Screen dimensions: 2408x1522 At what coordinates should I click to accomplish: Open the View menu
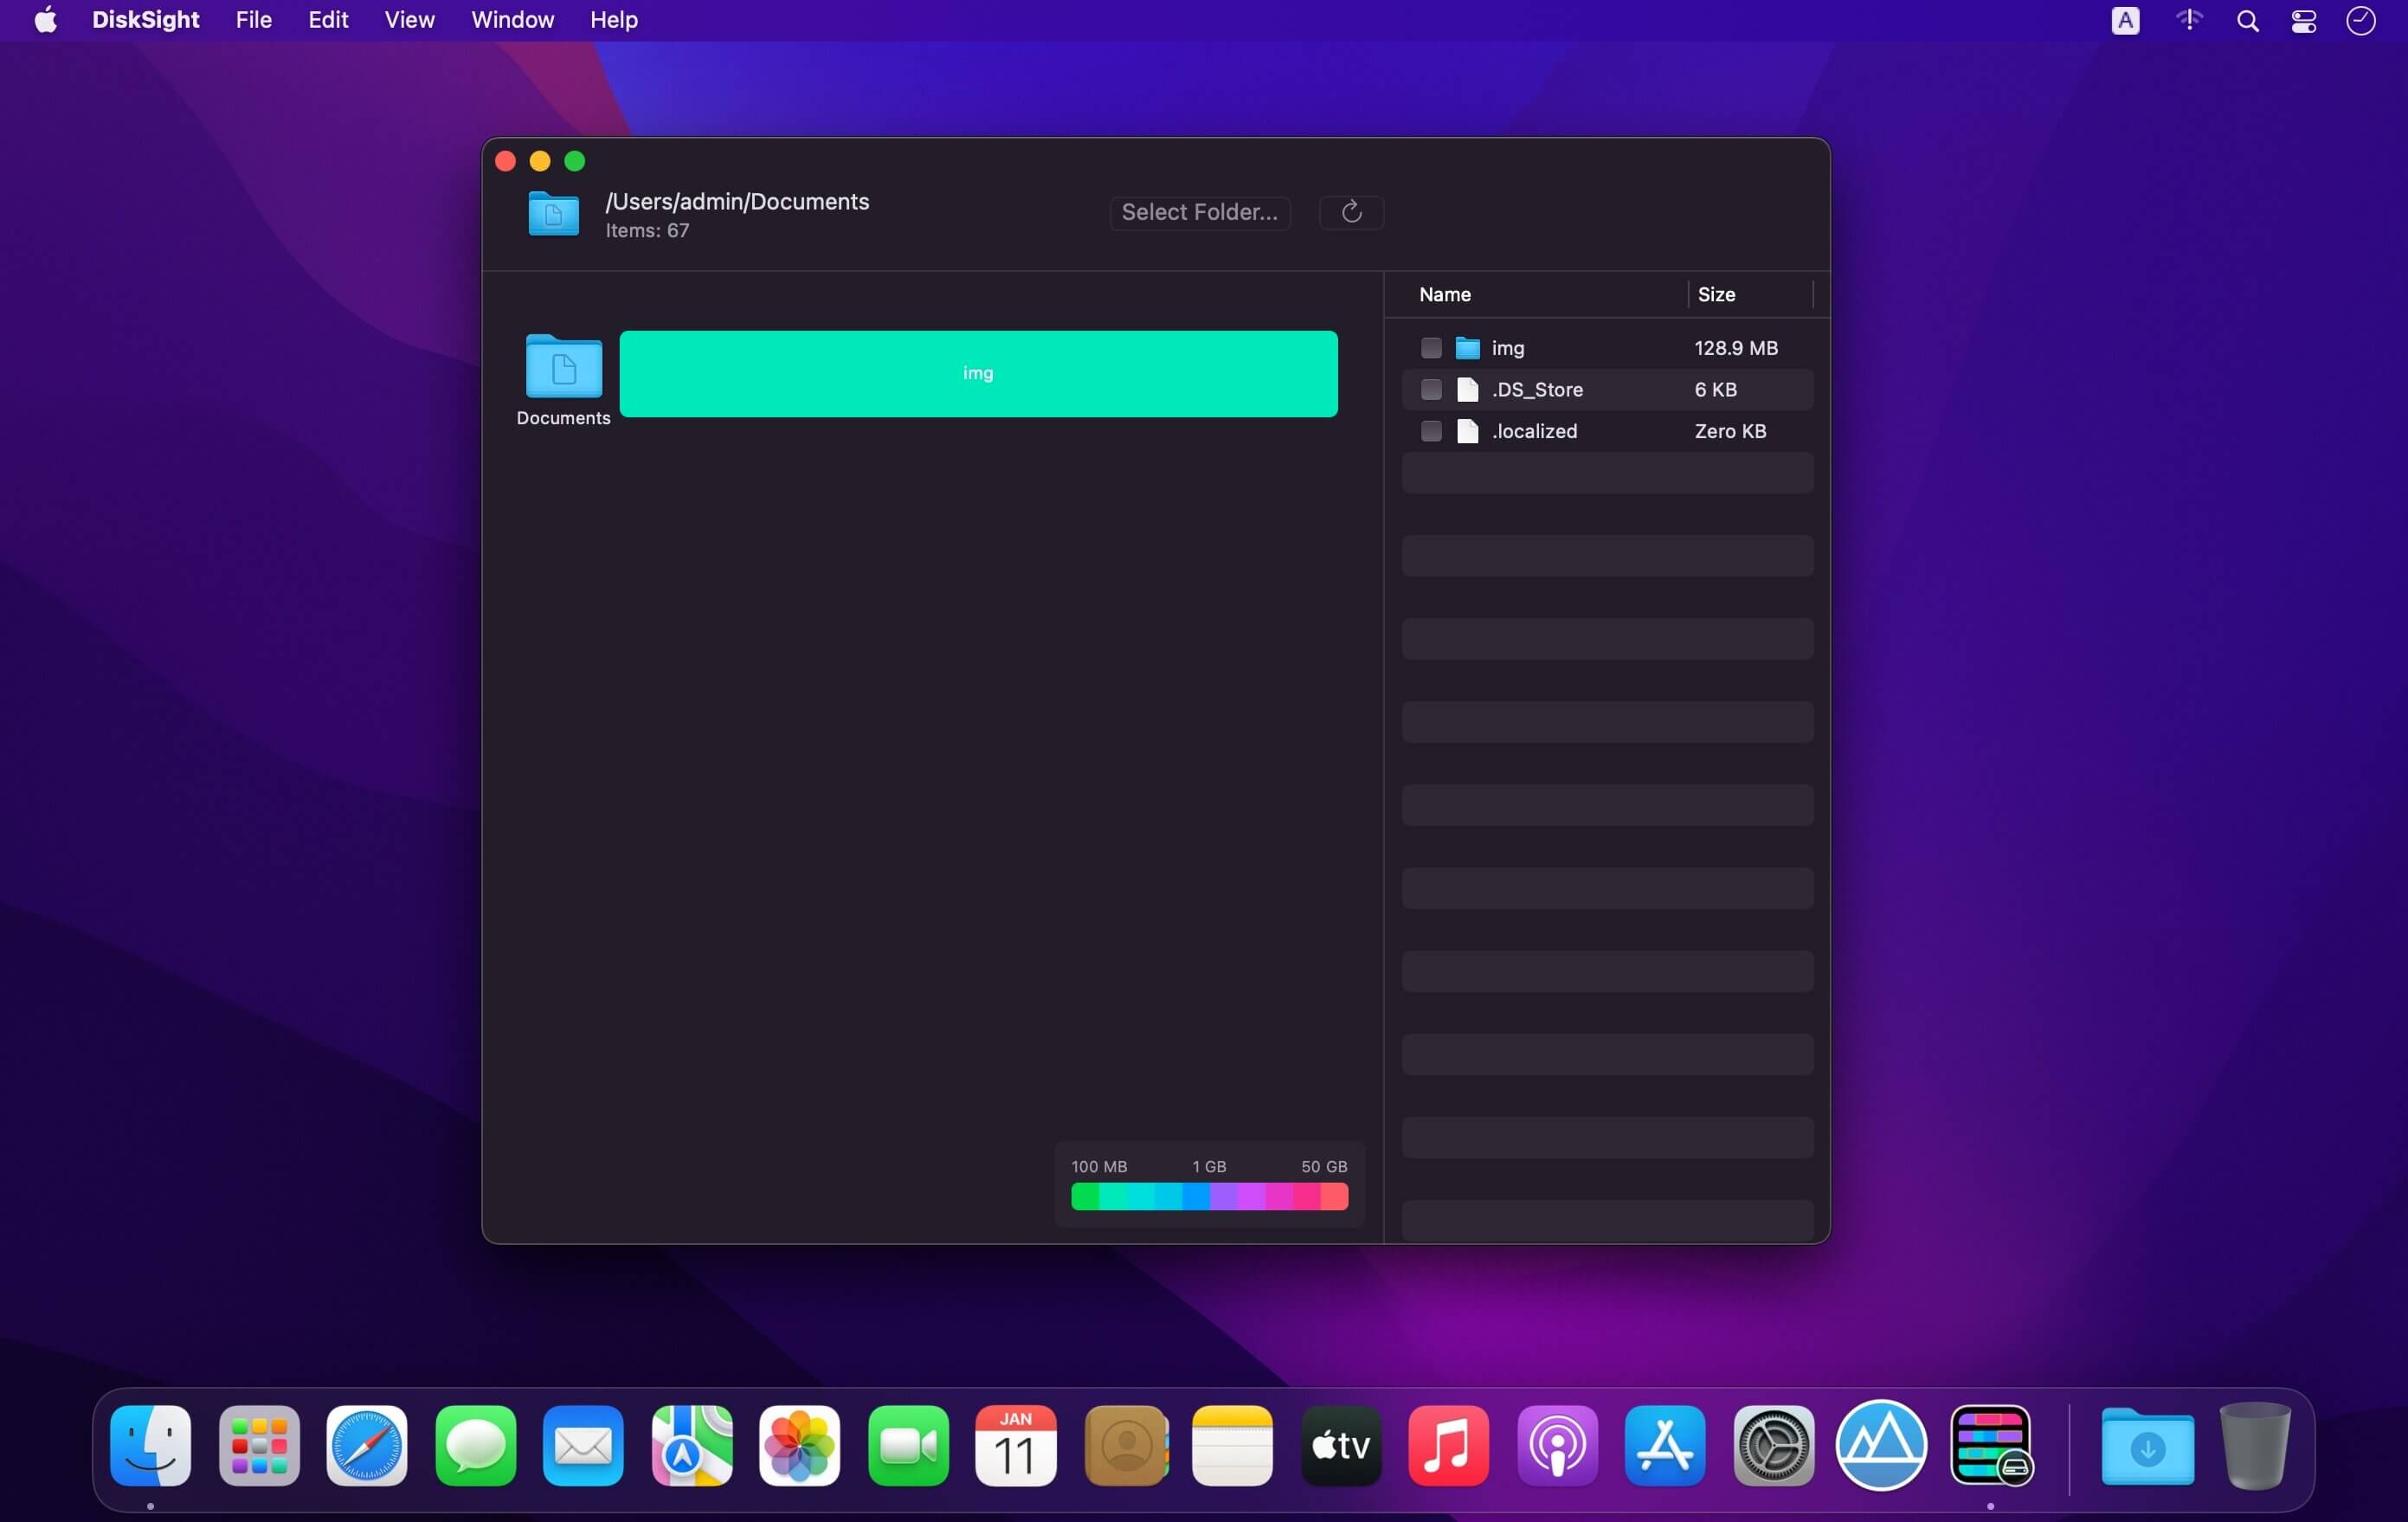[409, 20]
